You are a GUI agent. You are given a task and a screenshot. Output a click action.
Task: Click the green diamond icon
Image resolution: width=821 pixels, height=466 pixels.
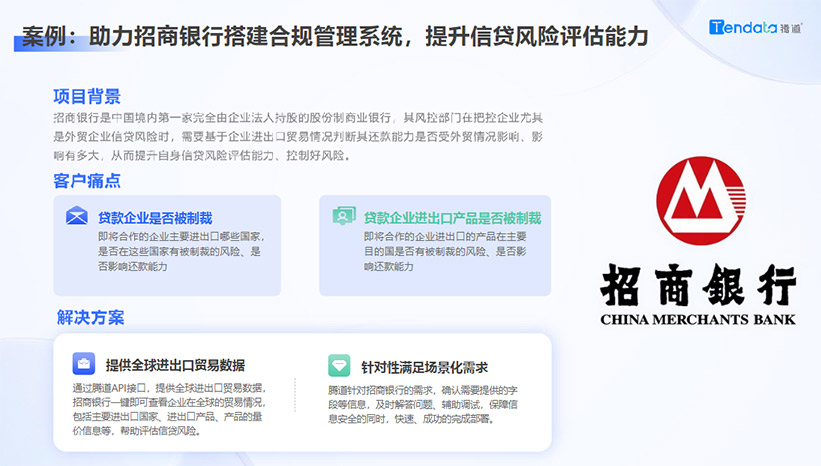click(x=339, y=365)
